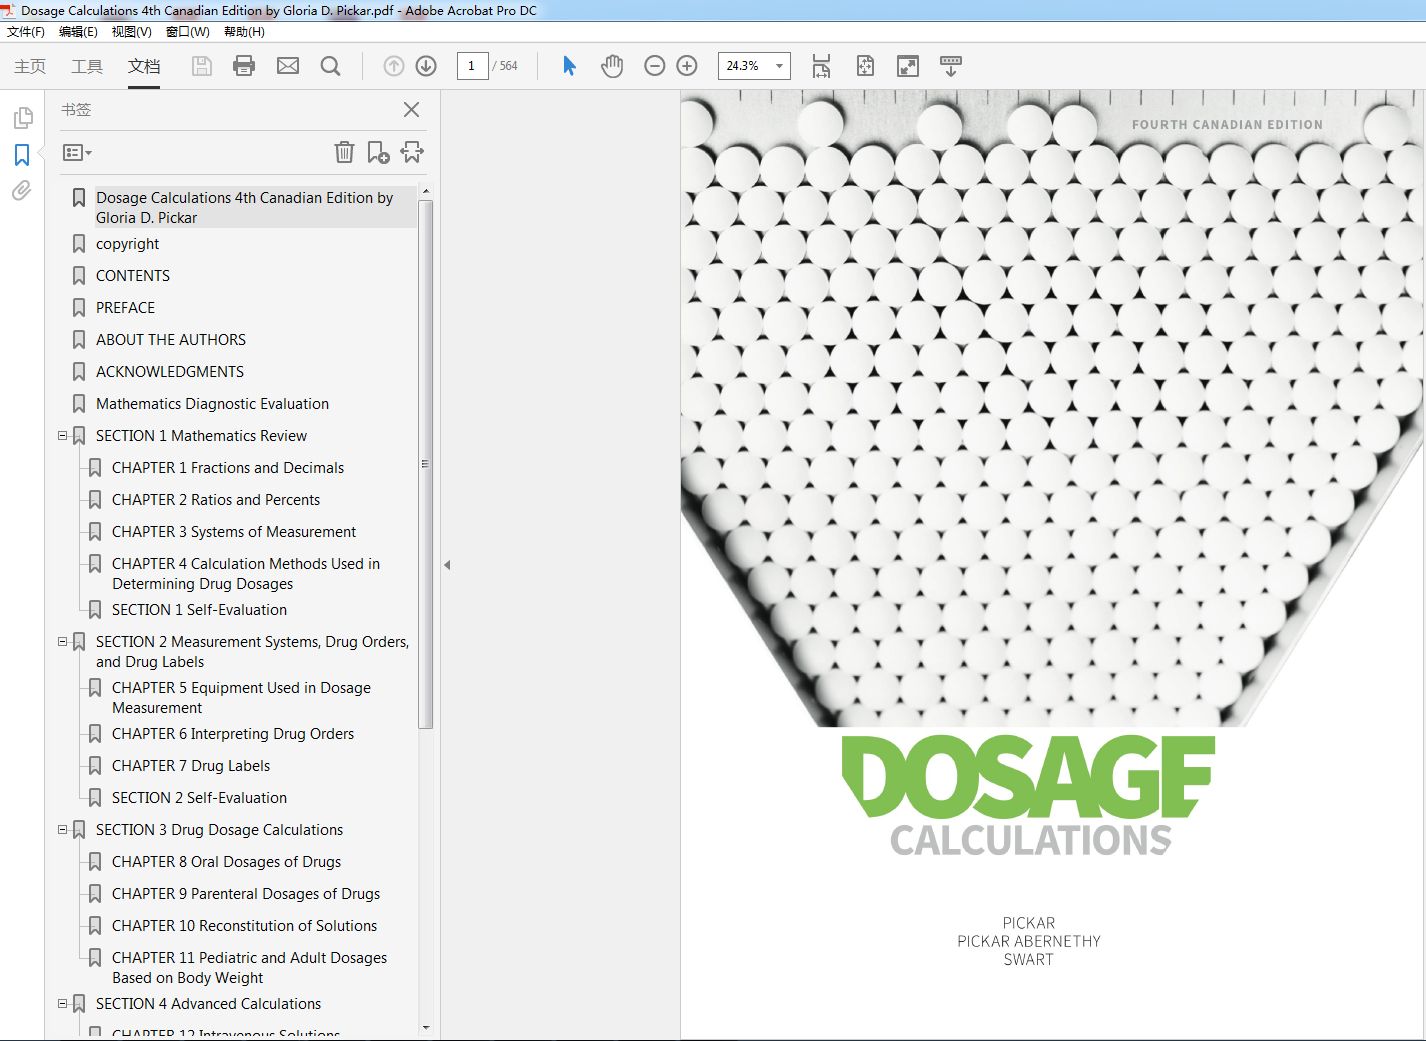This screenshot has width=1426, height=1041.
Task: Delete selected bookmark with trash icon
Action: [344, 152]
